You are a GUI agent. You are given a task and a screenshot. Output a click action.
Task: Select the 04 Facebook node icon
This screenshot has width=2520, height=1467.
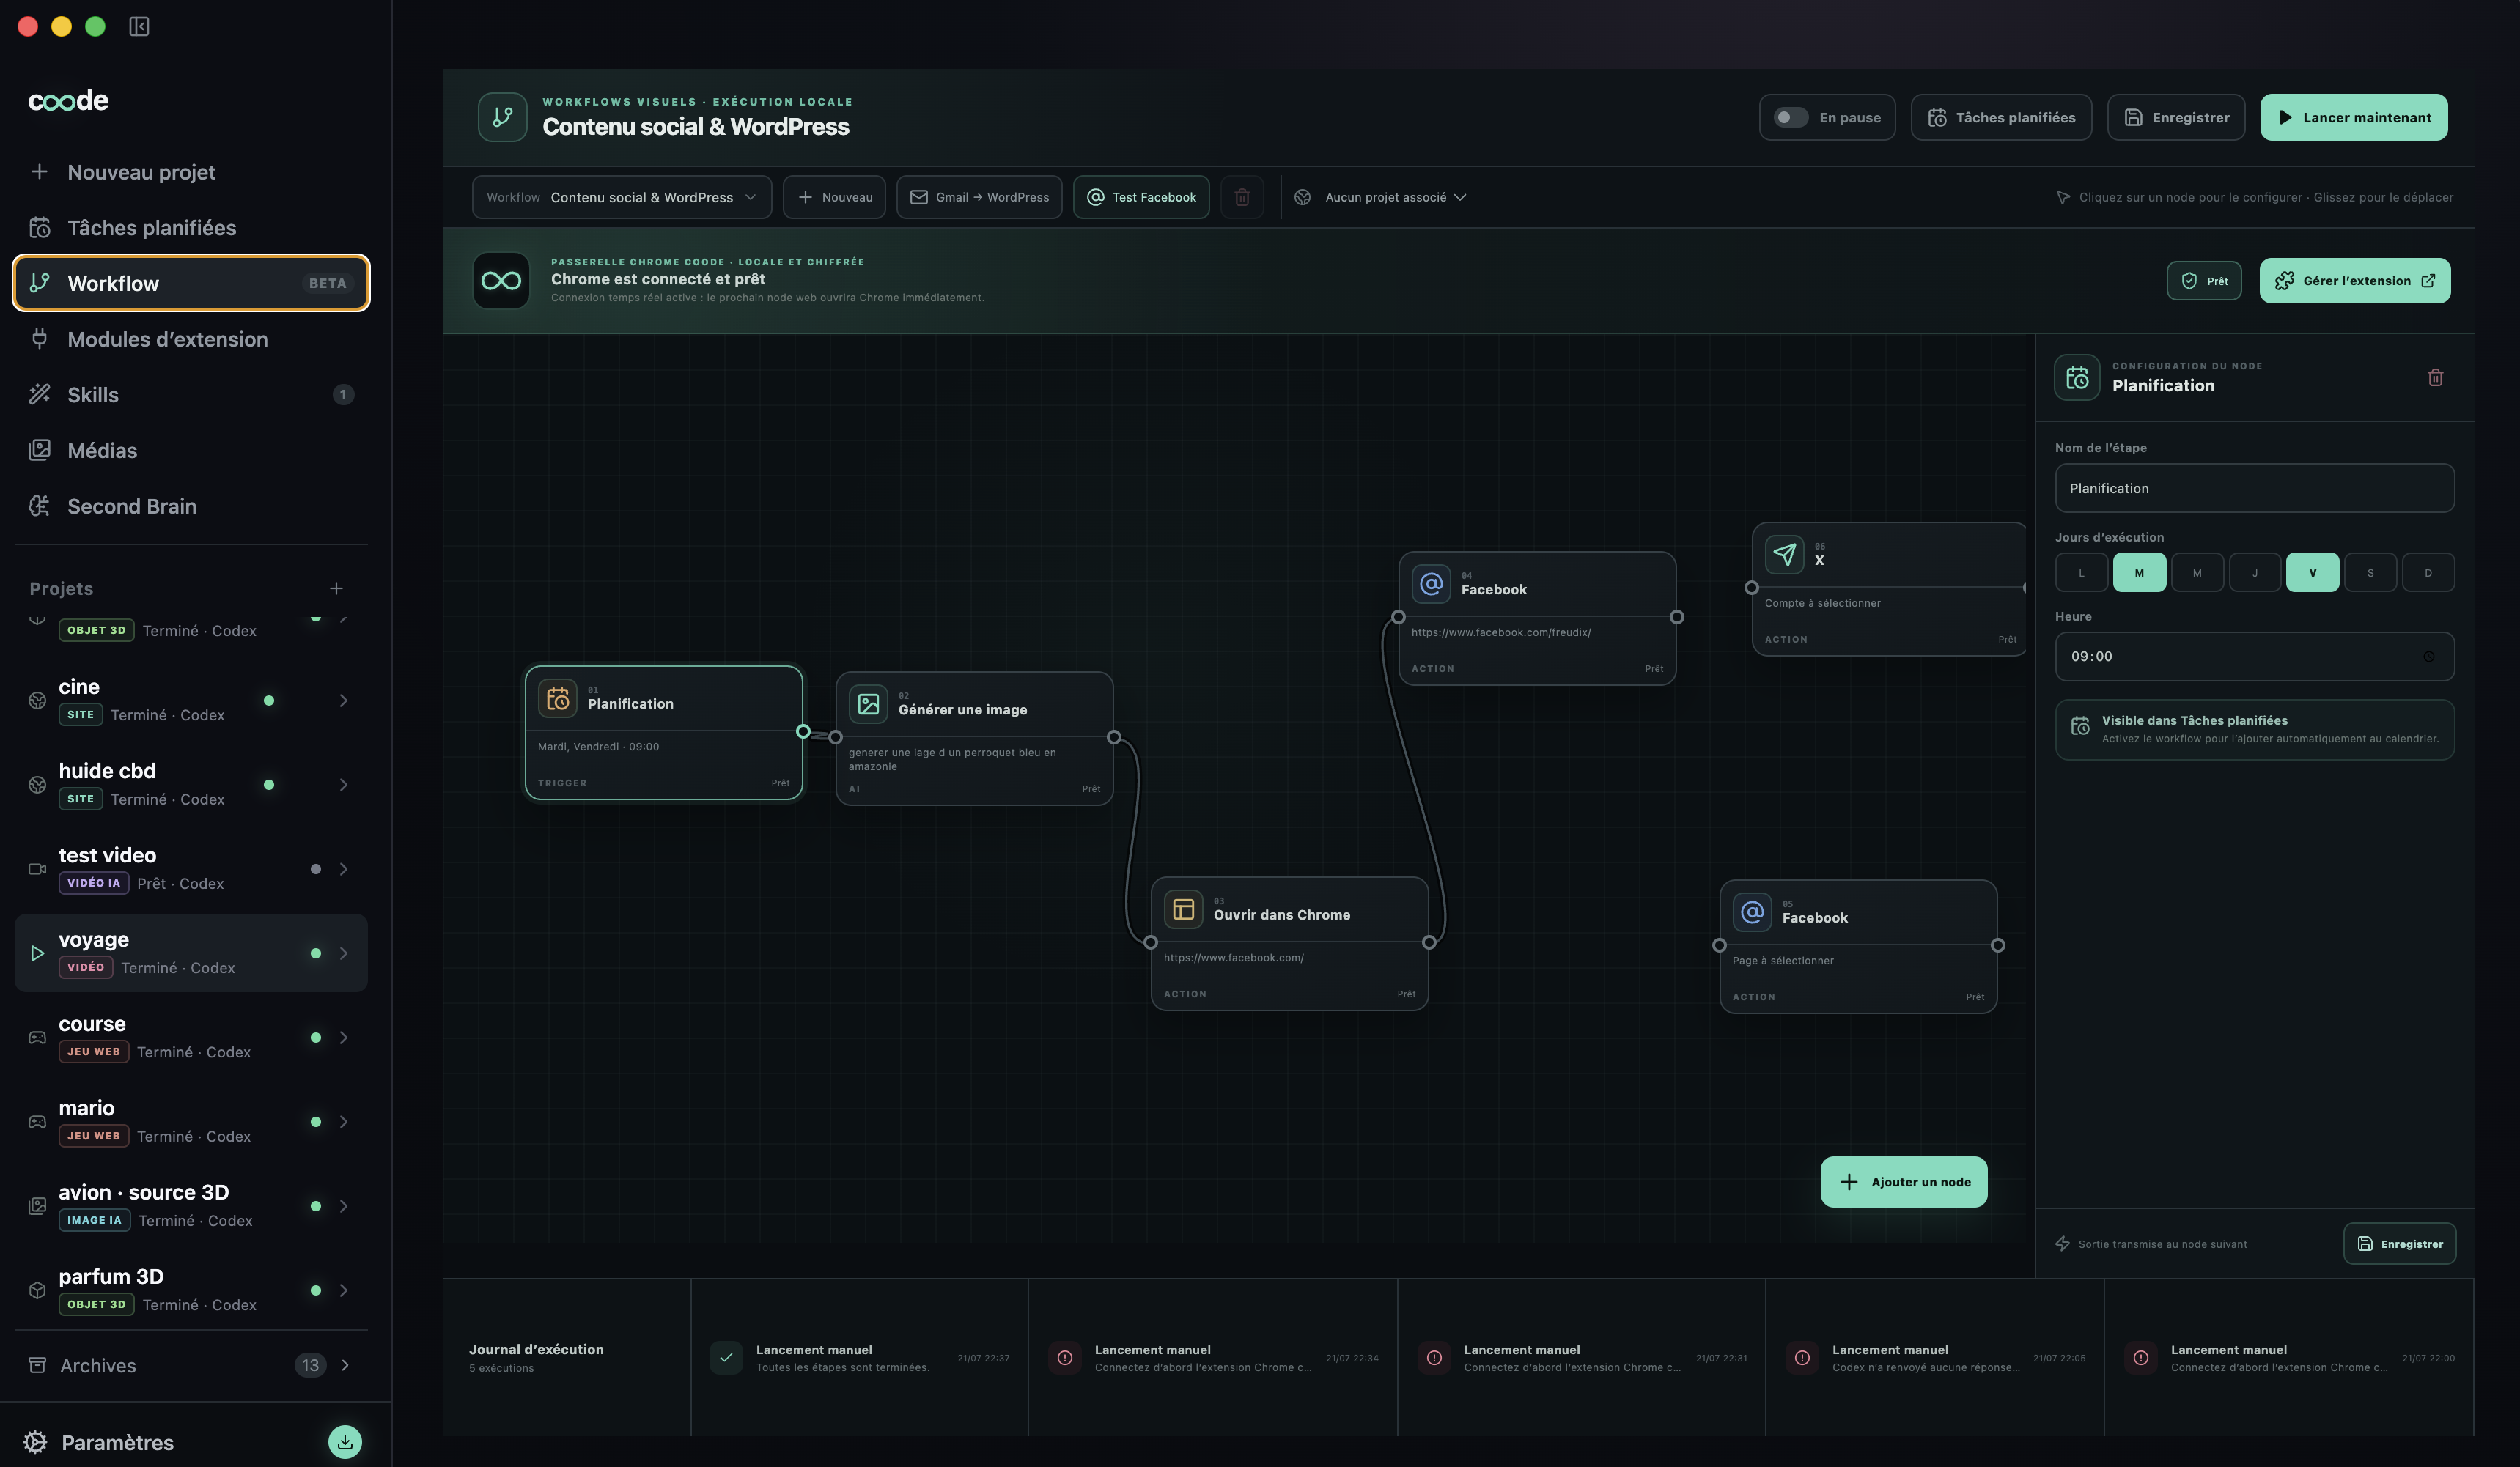[x=1431, y=584]
